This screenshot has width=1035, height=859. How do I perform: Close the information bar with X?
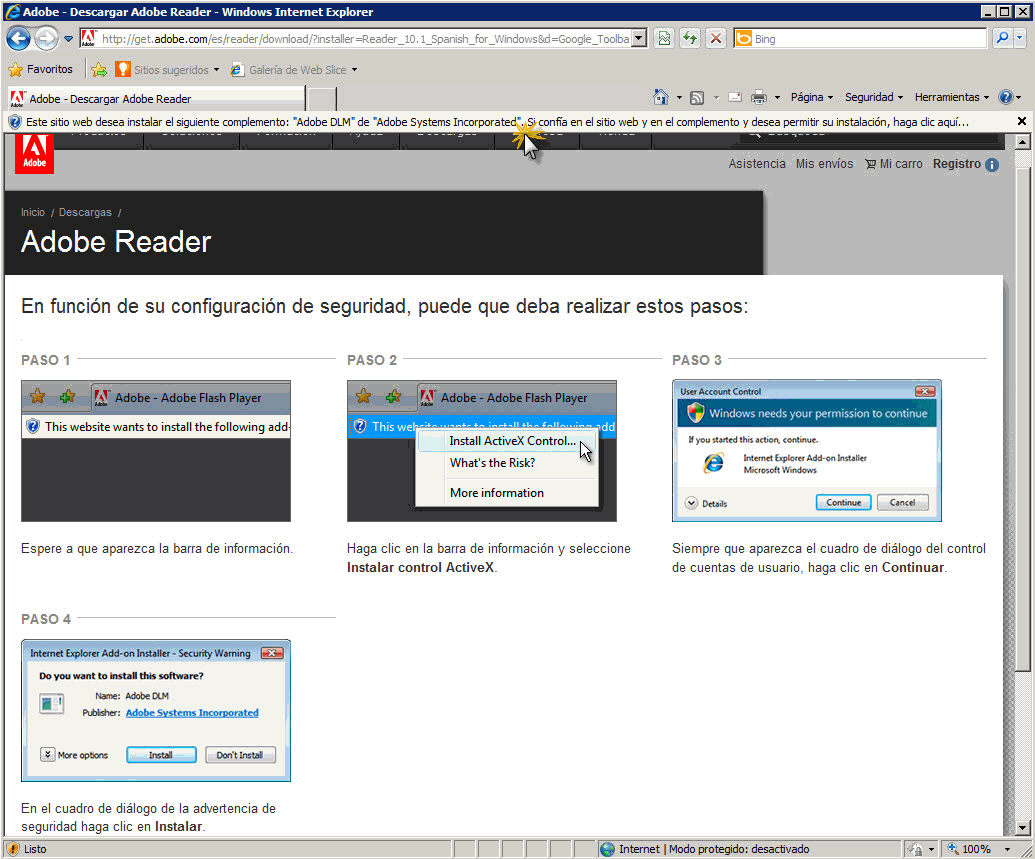(x=1021, y=121)
